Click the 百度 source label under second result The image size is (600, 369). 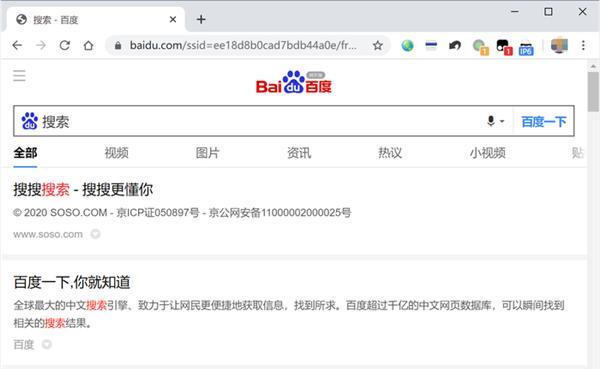[x=24, y=345]
